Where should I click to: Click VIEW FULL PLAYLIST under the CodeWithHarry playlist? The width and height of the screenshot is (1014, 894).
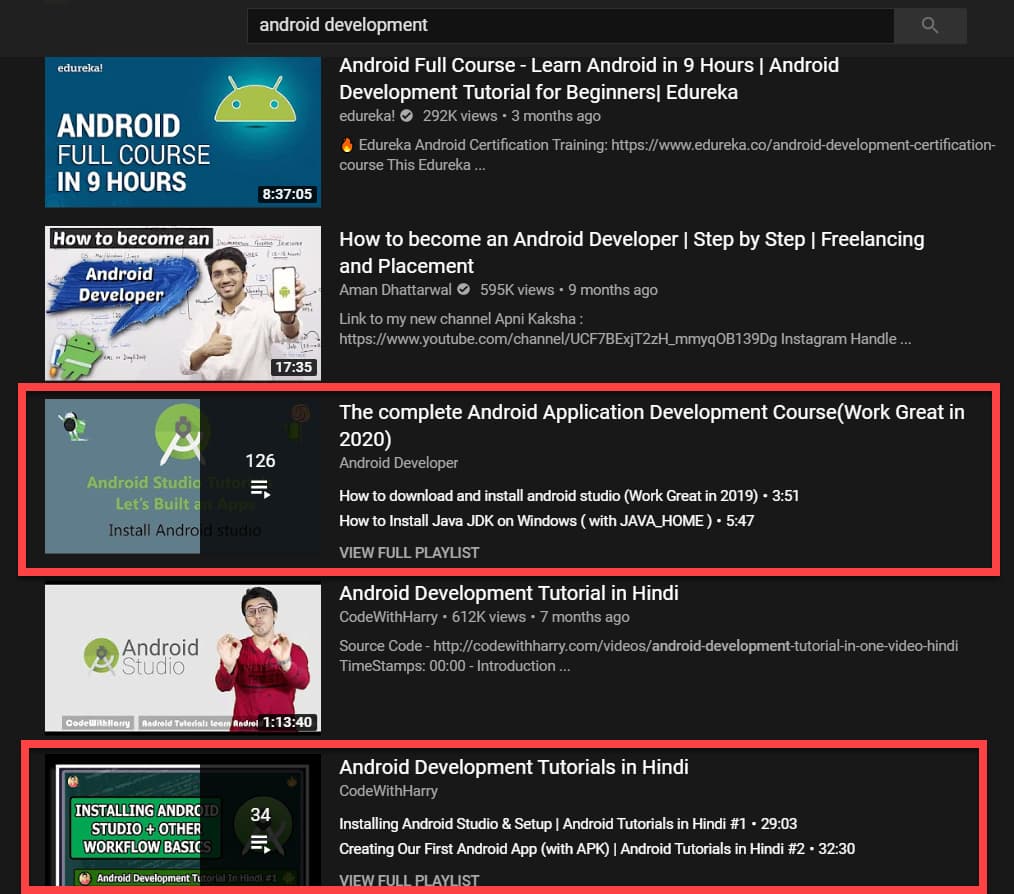click(409, 880)
